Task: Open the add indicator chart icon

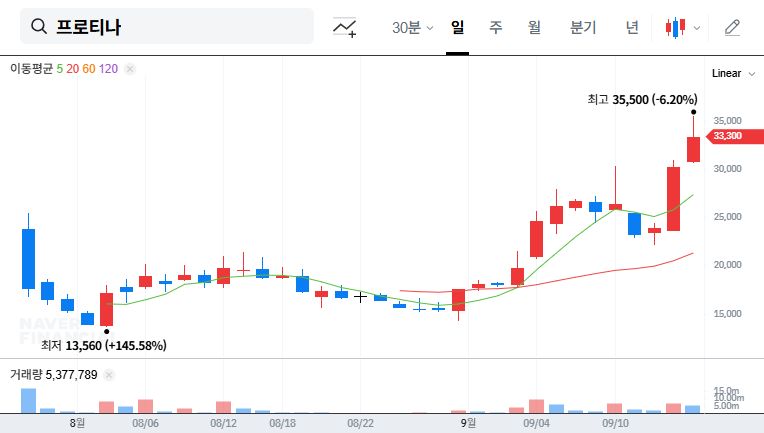Action: pyautogui.click(x=344, y=27)
